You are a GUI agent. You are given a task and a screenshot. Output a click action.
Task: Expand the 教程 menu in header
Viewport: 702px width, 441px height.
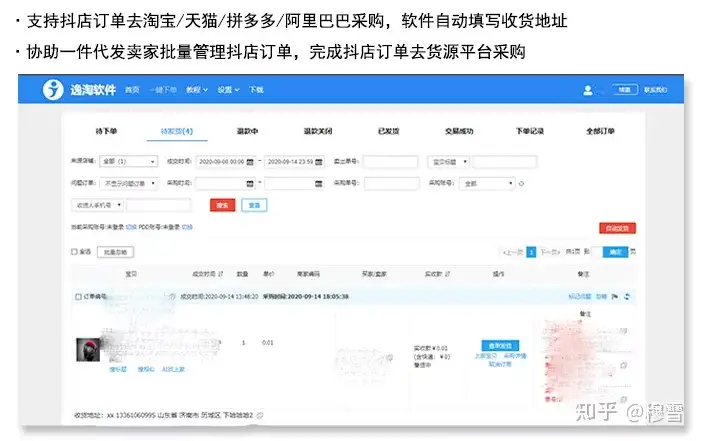coord(197,90)
